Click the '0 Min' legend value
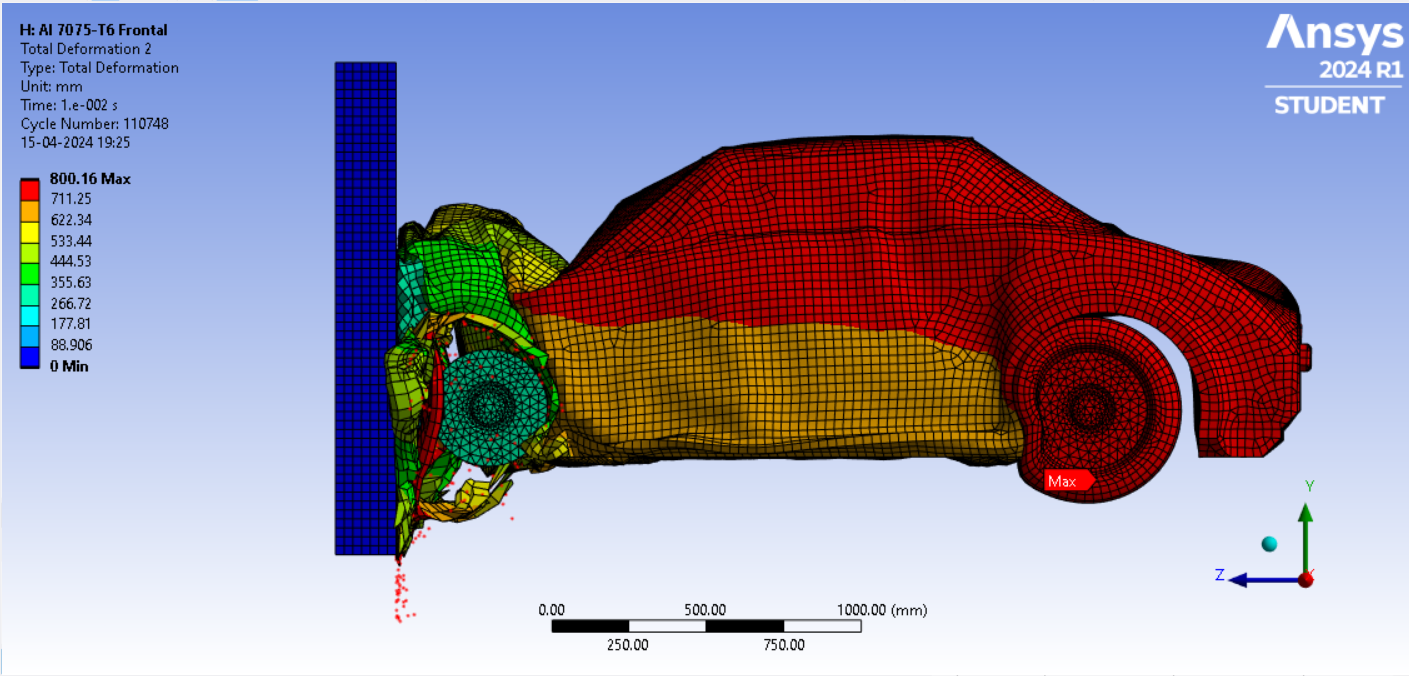This screenshot has height=676, width=1409. point(69,366)
